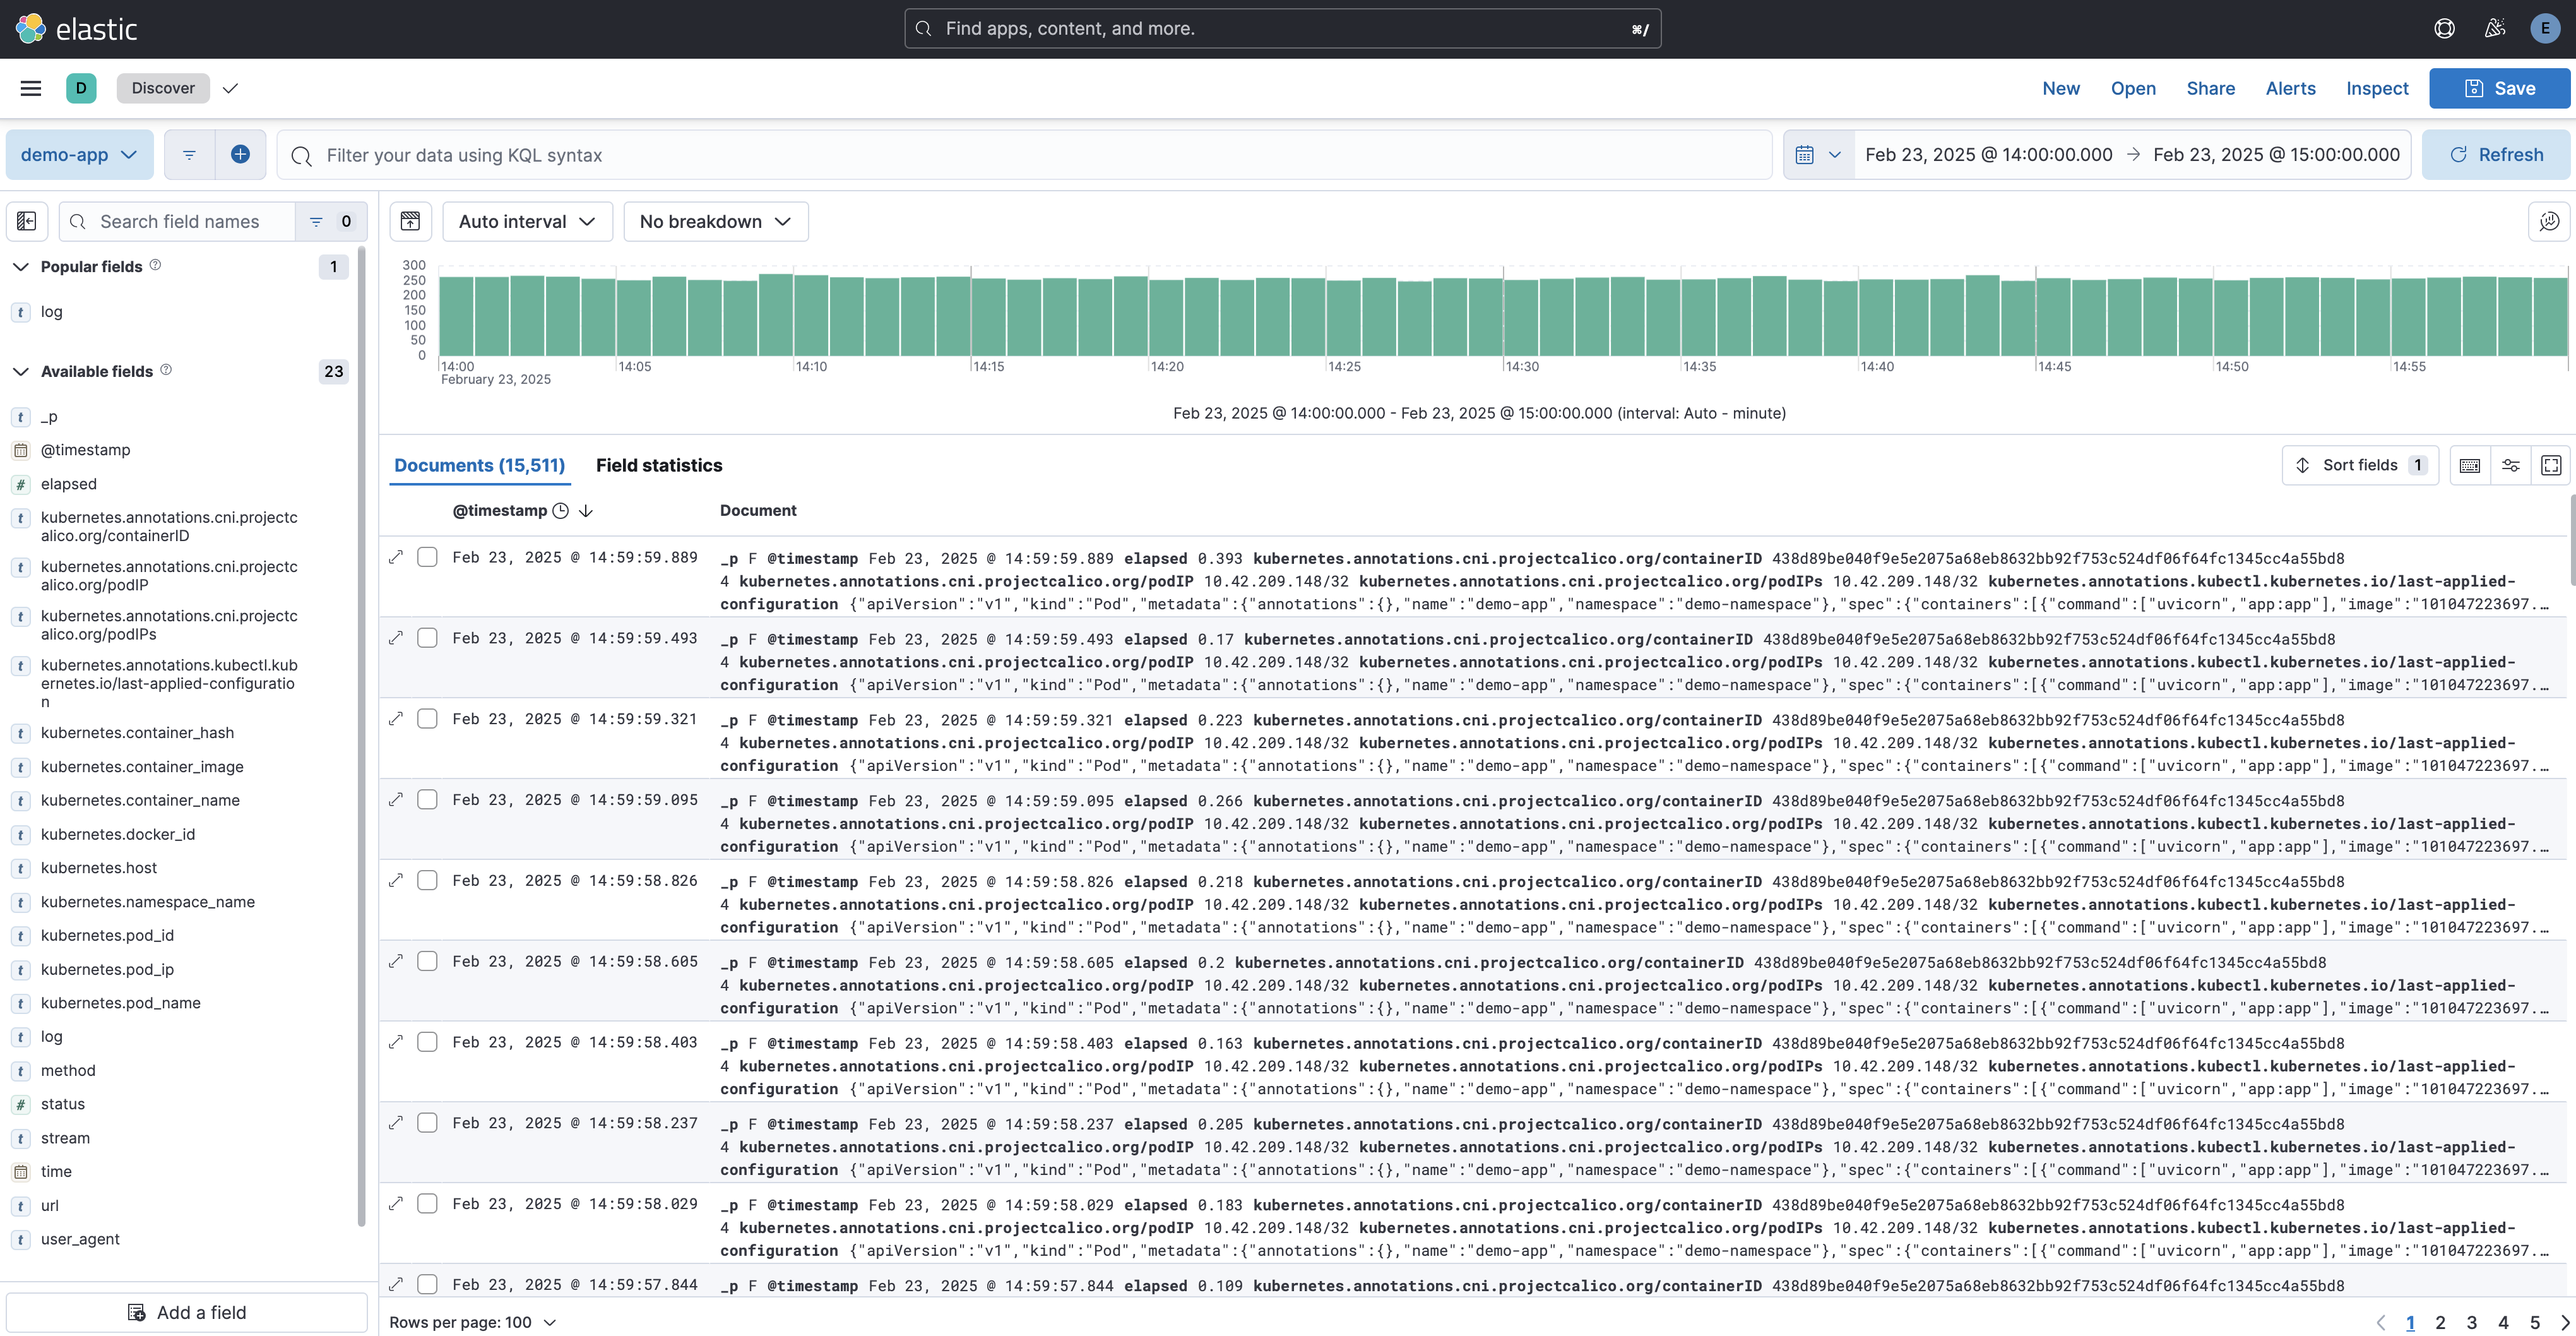Click the histogram bar at 14:00
2576x1336 pixels.
(457, 316)
